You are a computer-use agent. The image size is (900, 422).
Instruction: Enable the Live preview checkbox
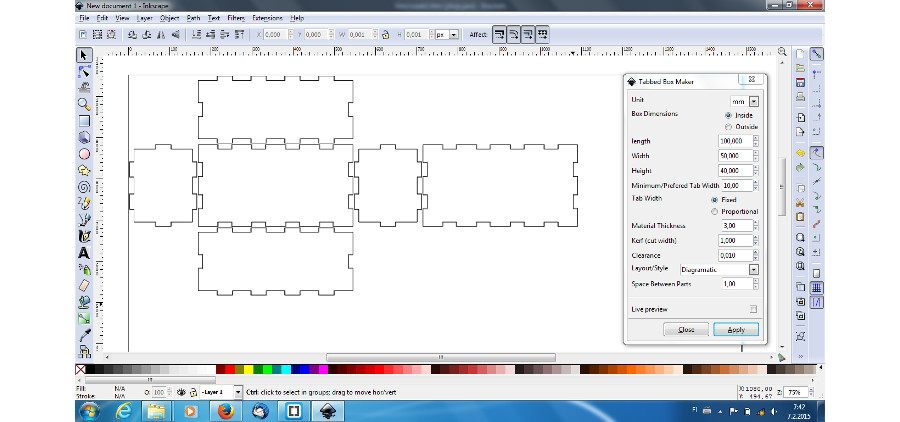coord(753,309)
